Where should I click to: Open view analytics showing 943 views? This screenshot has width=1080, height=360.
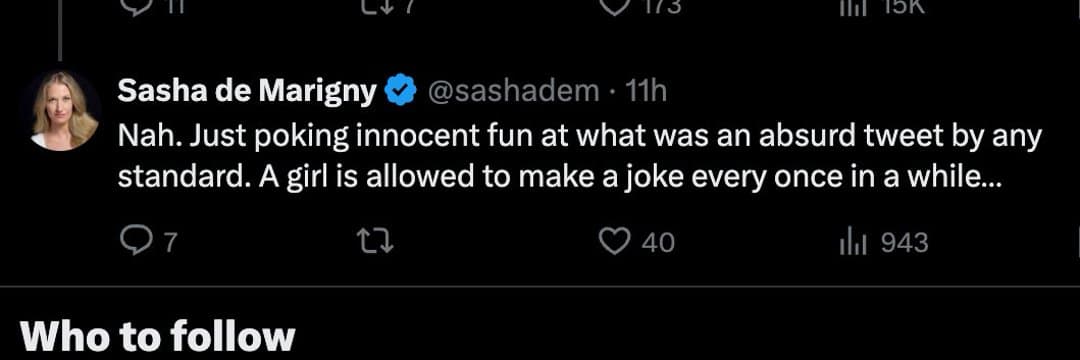(x=851, y=242)
